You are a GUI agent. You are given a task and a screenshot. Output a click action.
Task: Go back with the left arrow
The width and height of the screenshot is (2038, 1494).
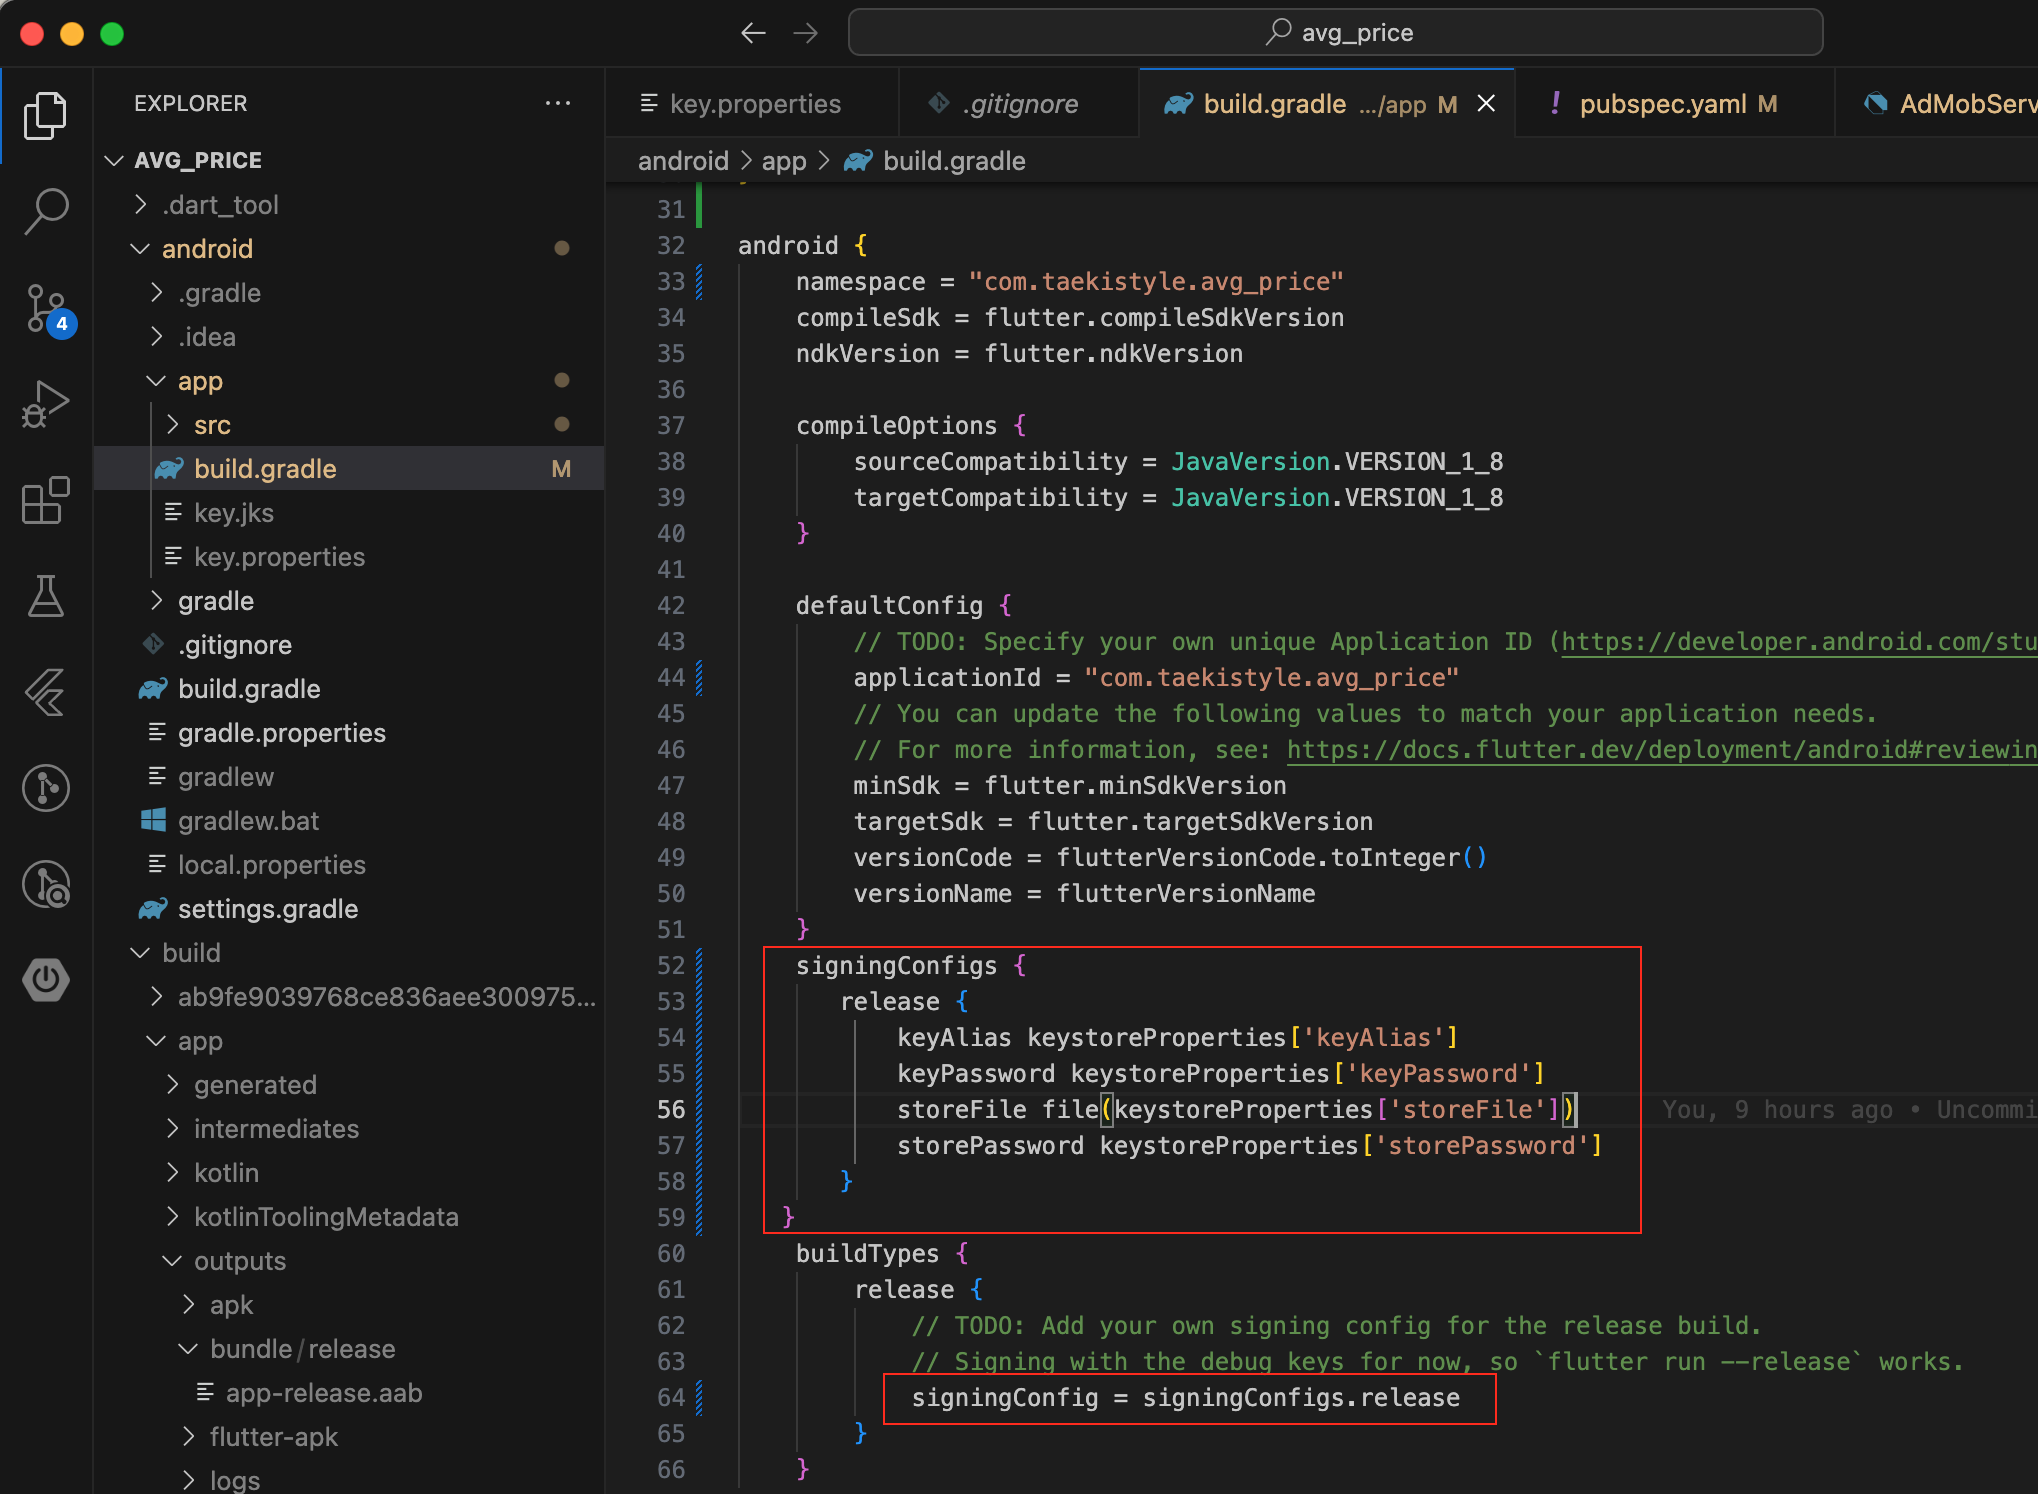click(x=753, y=33)
